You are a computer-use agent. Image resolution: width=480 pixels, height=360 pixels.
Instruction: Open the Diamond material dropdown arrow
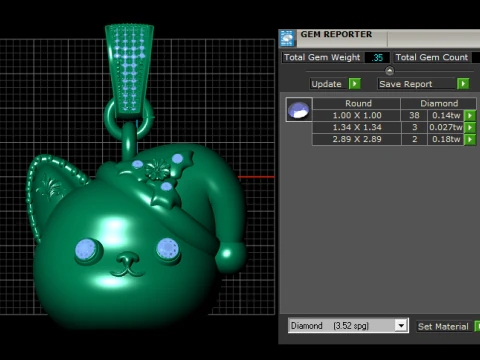coord(401,325)
